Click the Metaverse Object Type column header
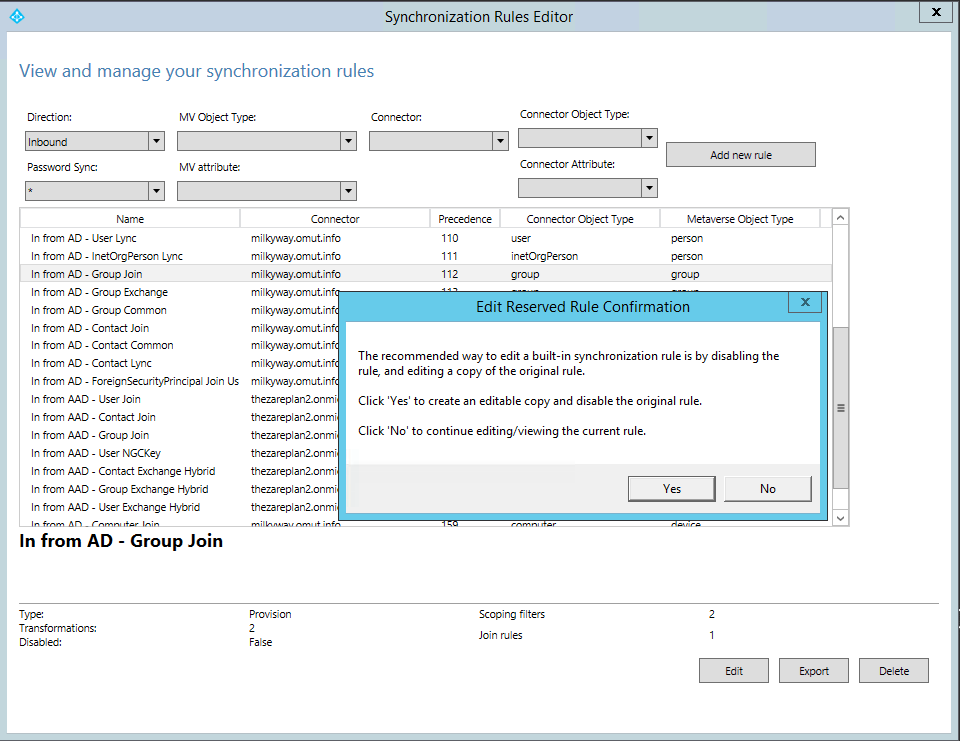The width and height of the screenshot is (960, 741). (740, 219)
